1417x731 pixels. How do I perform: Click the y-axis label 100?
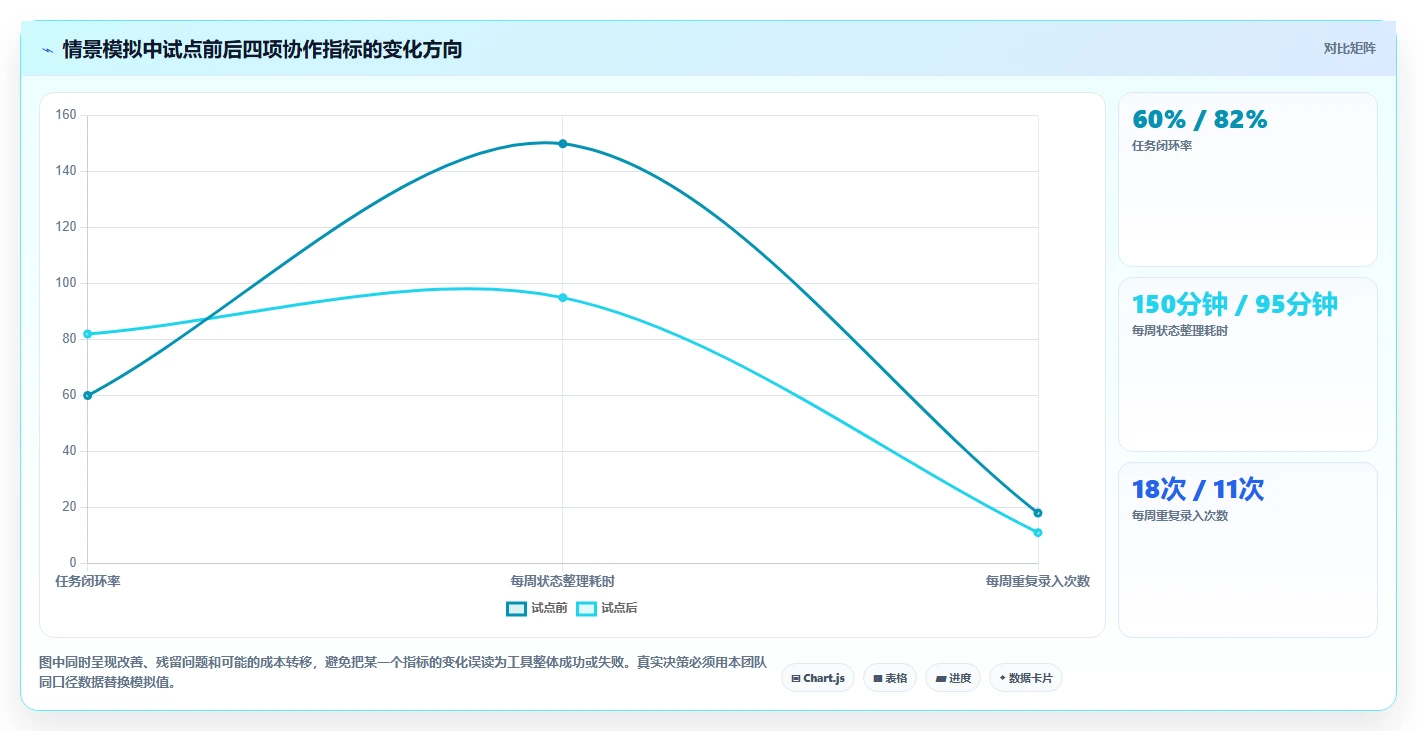point(66,283)
